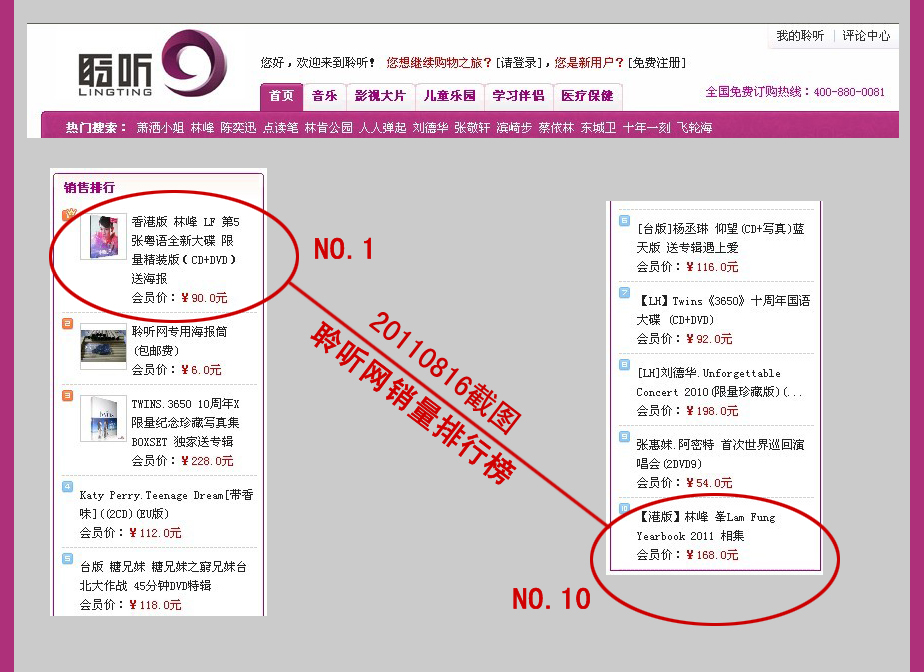Open 我的聆听 account link
924x672 pixels.
click(x=800, y=36)
